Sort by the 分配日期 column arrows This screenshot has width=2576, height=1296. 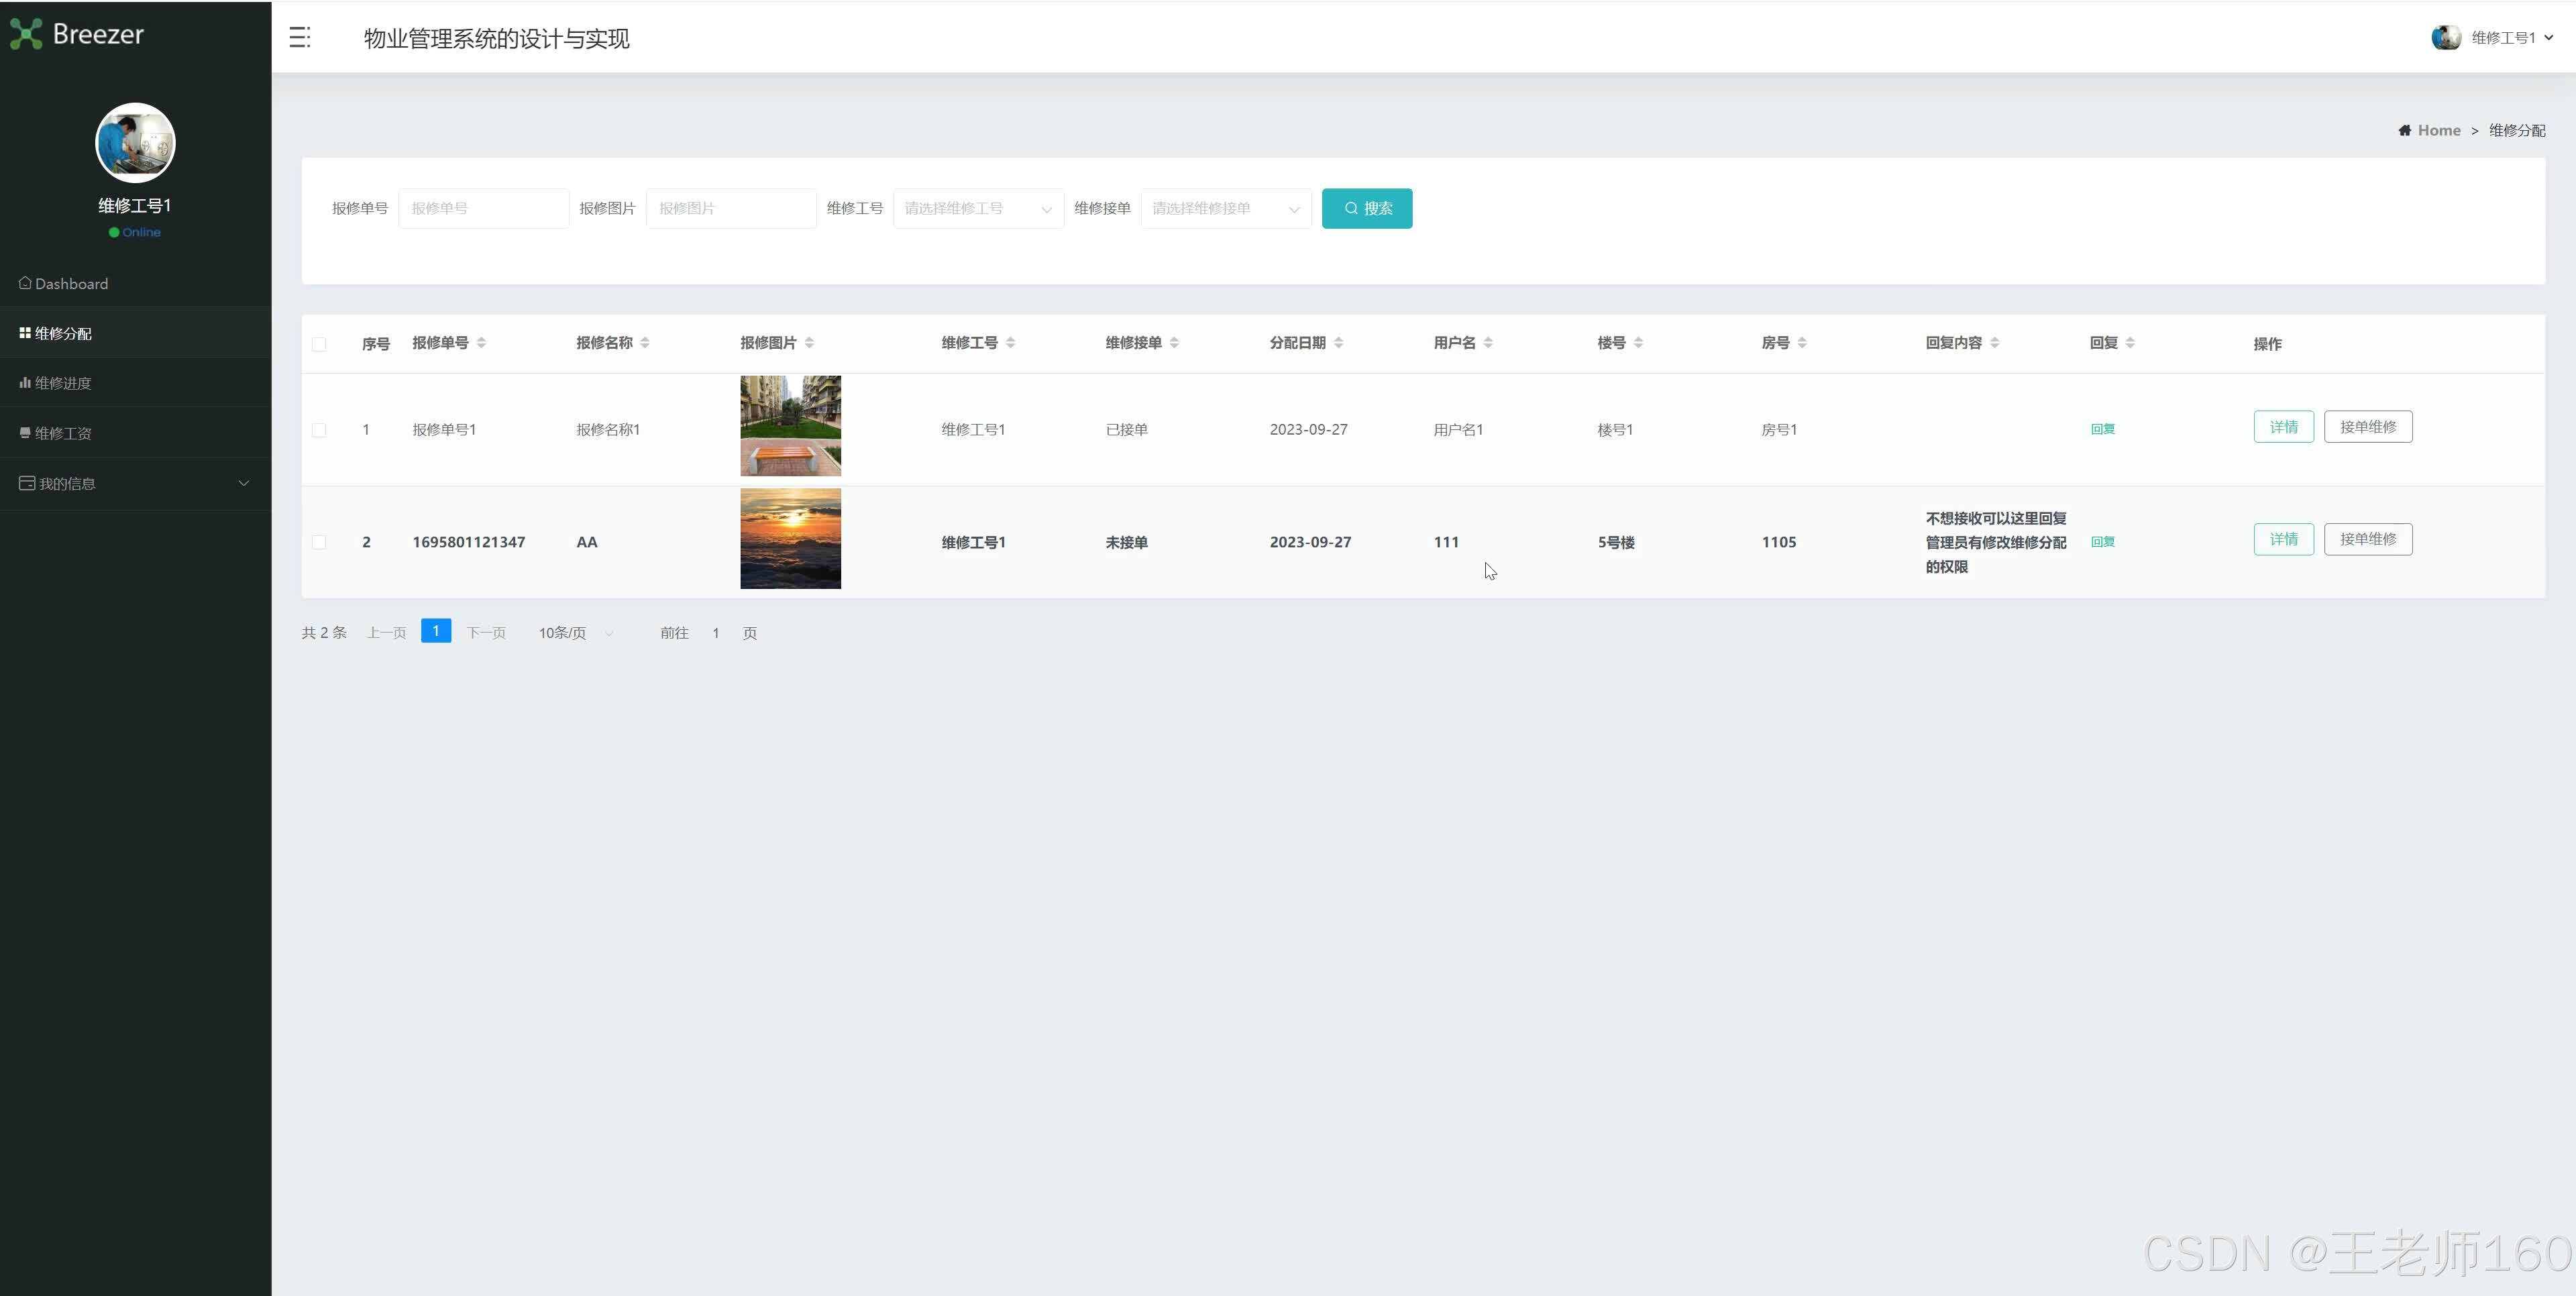click(x=1338, y=343)
